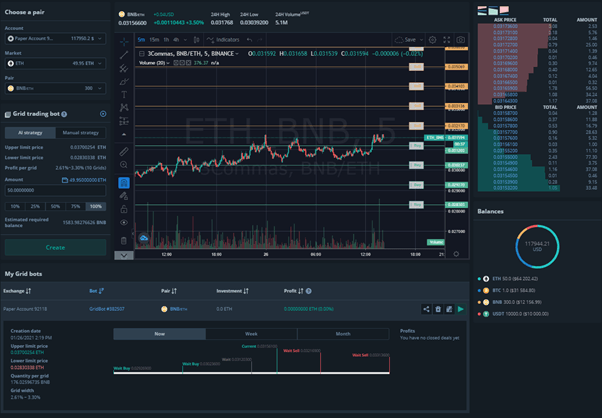
Task: Sort grid bots by Pair
Action: point(169,291)
